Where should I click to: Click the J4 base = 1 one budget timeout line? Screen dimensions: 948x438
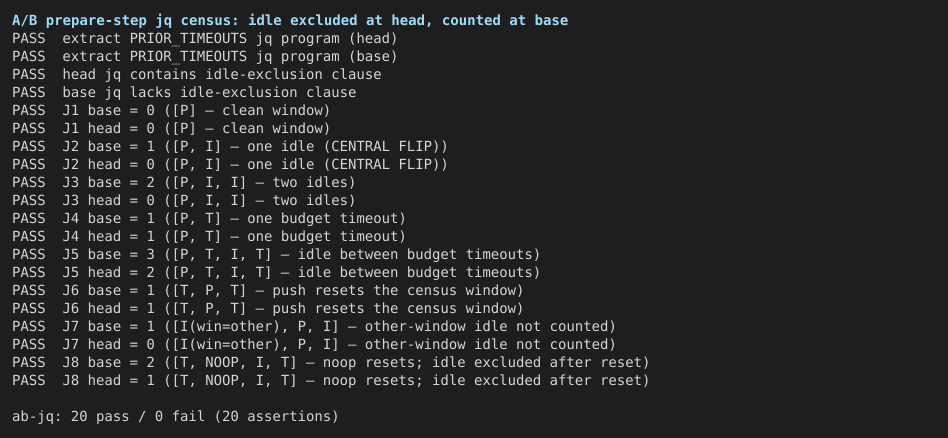point(209,218)
